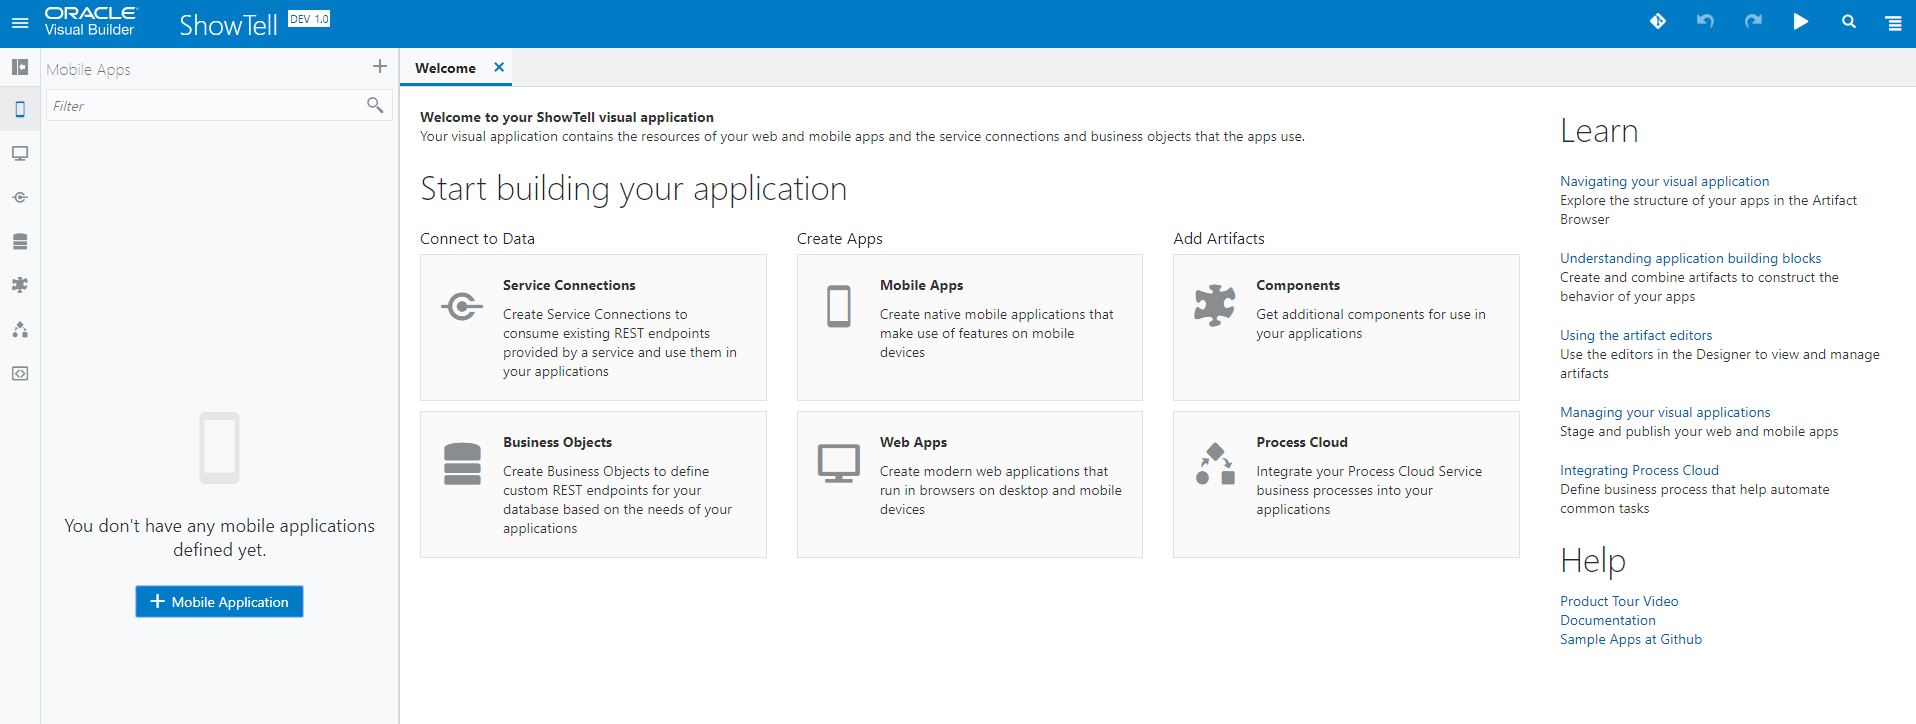Open Understanding application building blocks link

coord(1690,258)
